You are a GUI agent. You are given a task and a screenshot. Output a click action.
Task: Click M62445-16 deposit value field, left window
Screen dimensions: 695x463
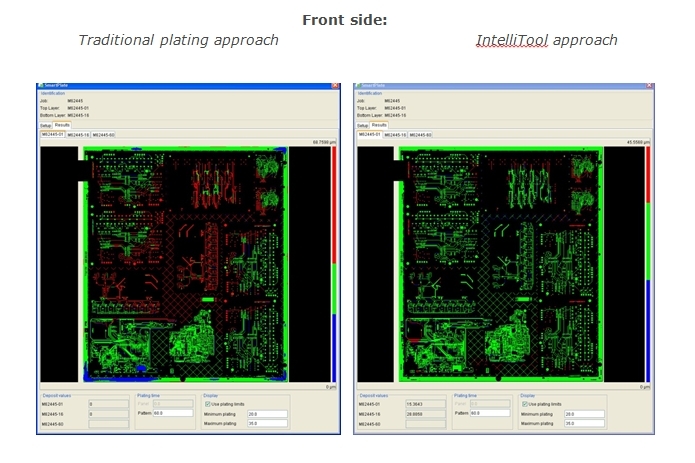[109, 414]
